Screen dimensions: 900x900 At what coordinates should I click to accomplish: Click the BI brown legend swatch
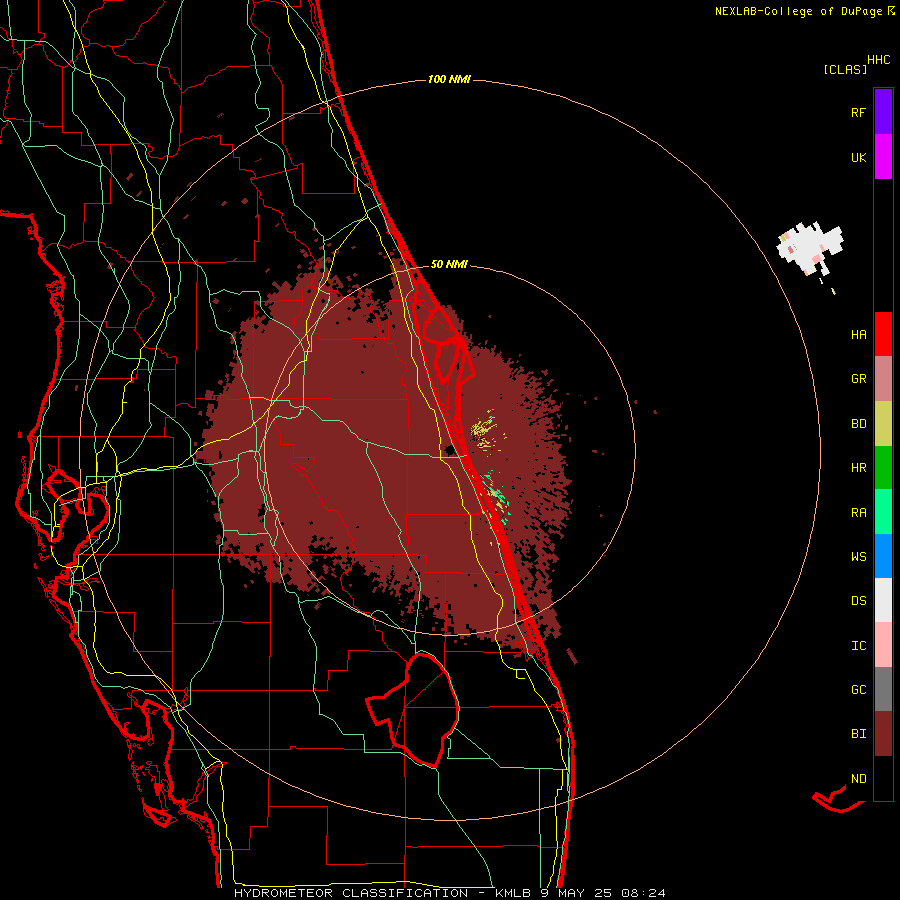883,734
